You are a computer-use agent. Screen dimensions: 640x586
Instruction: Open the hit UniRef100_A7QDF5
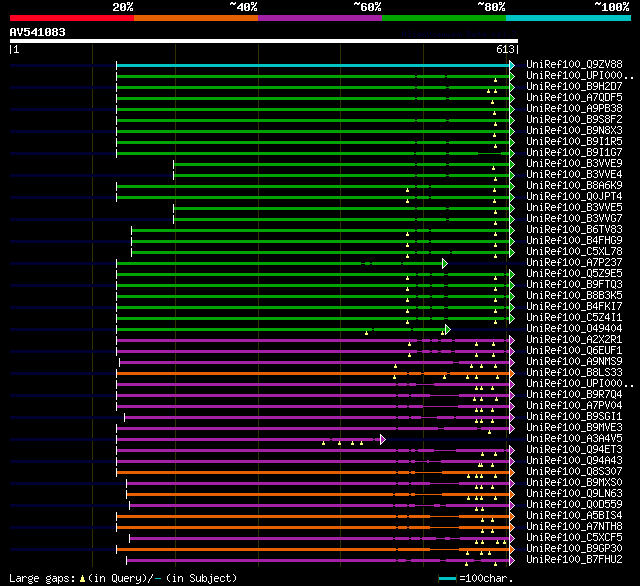tap(574, 98)
